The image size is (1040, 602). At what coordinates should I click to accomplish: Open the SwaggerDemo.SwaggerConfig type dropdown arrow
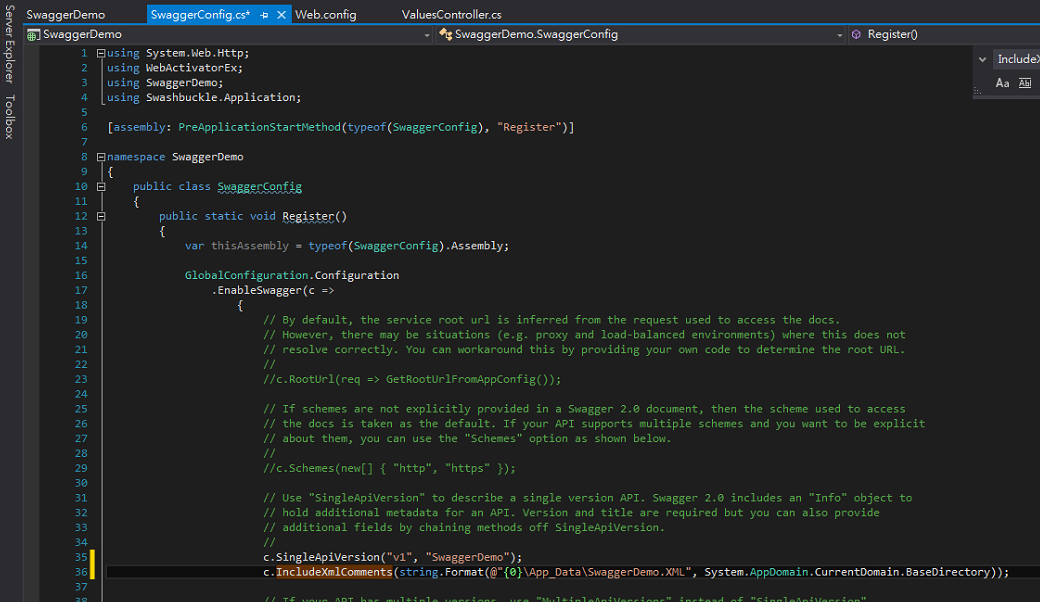click(x=840, y=35)
